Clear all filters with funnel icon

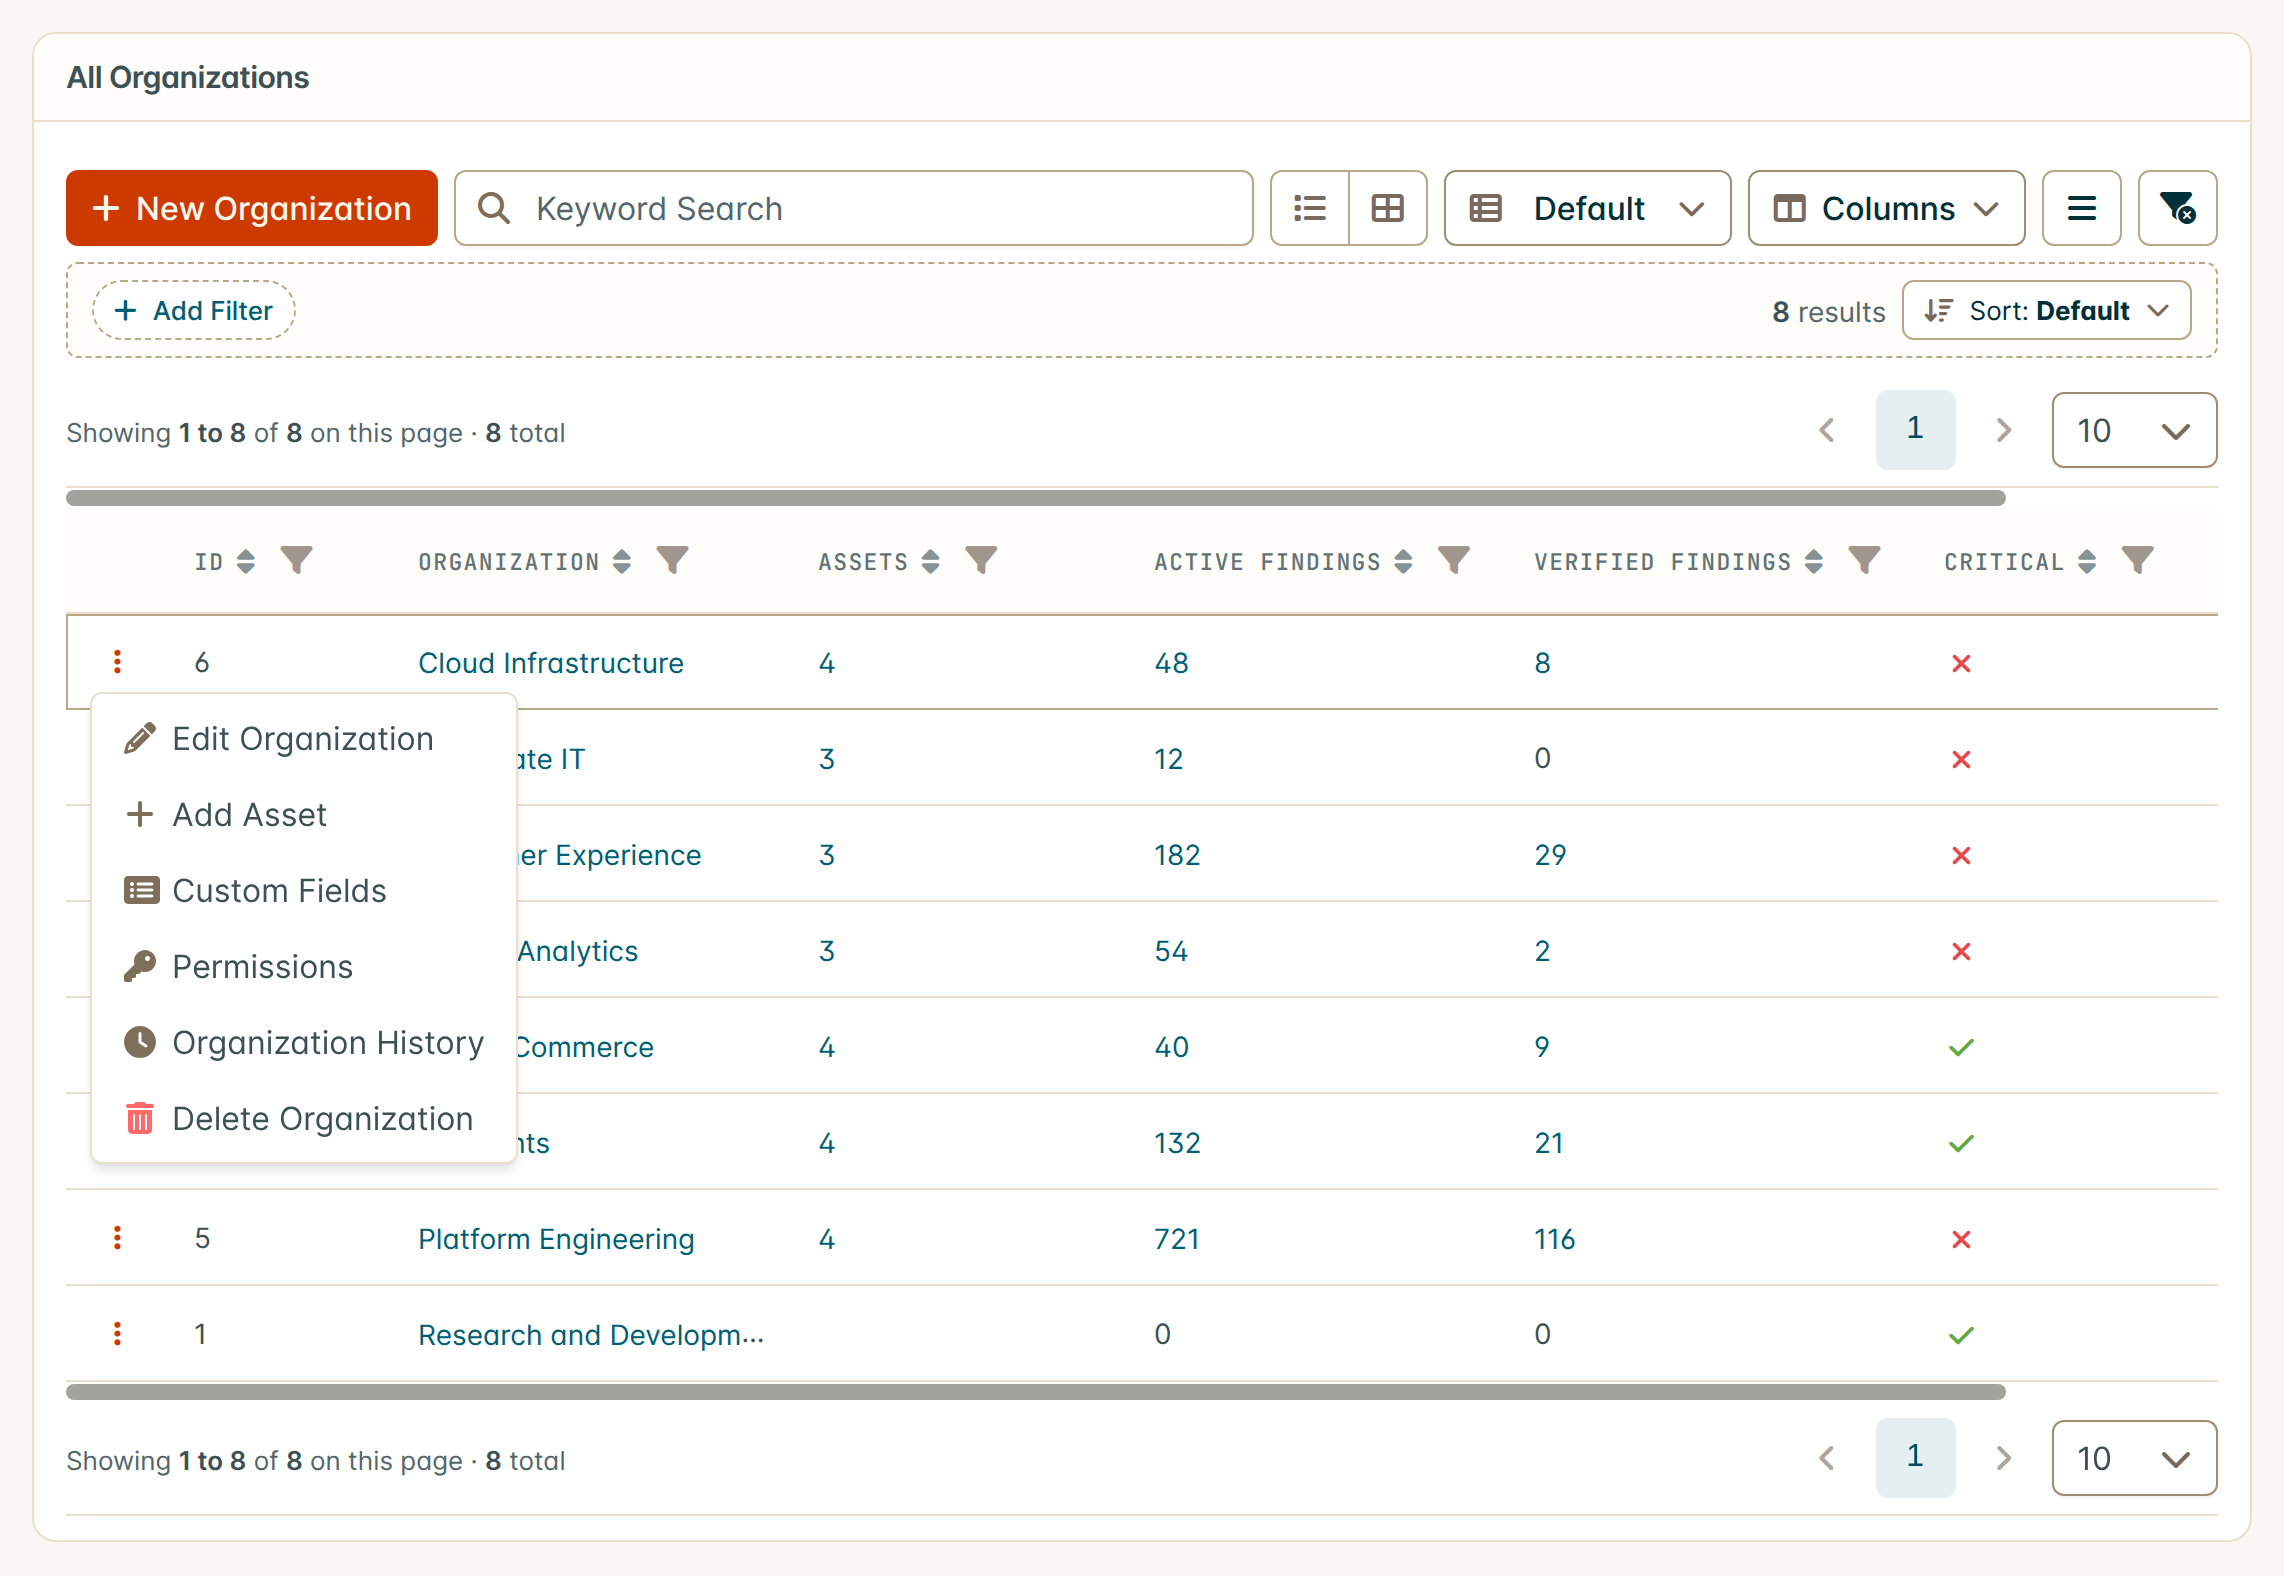coord(2177,208)
